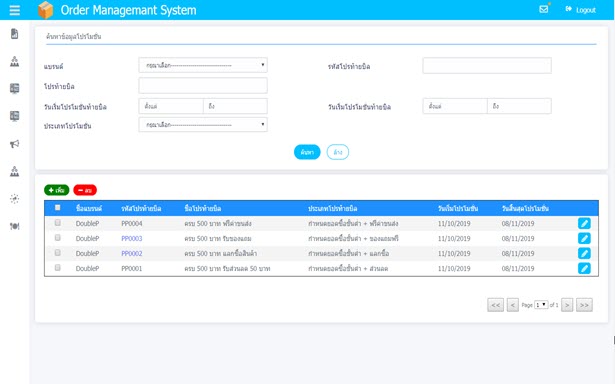Click the Order Managemant System title
The height and width of the screenshot is (384, 615).
128,10
